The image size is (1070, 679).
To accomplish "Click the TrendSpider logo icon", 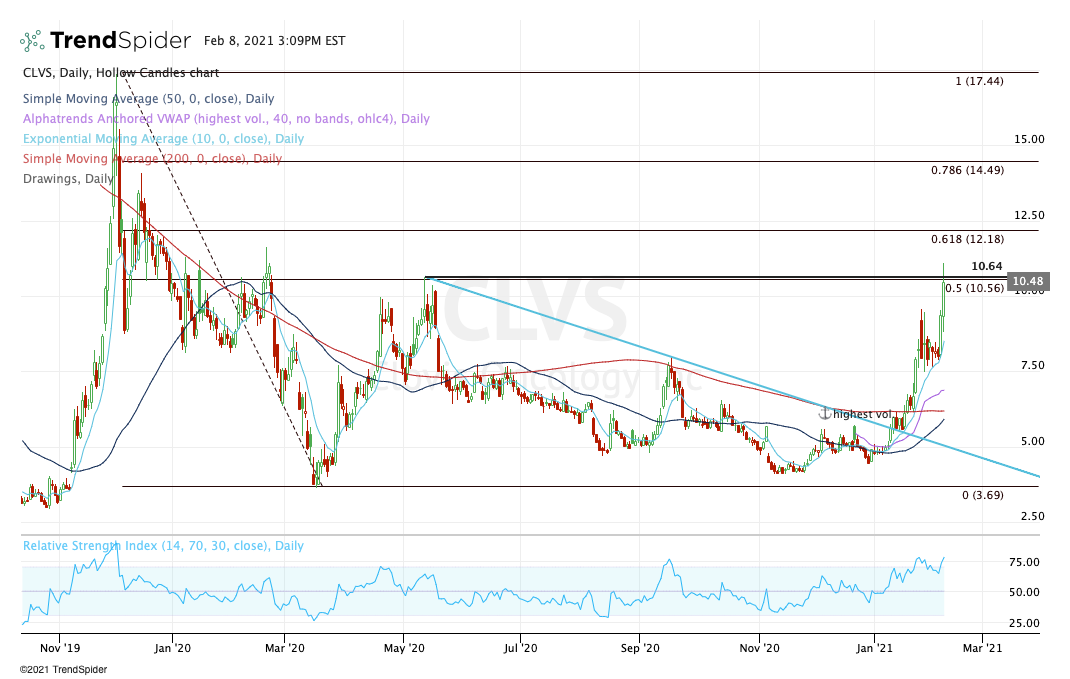I will click(32, 41).
